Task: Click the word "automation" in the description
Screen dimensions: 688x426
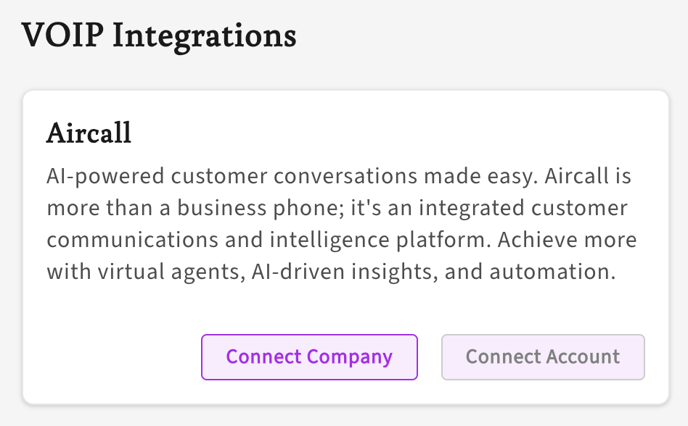Action: pos(554,273)
